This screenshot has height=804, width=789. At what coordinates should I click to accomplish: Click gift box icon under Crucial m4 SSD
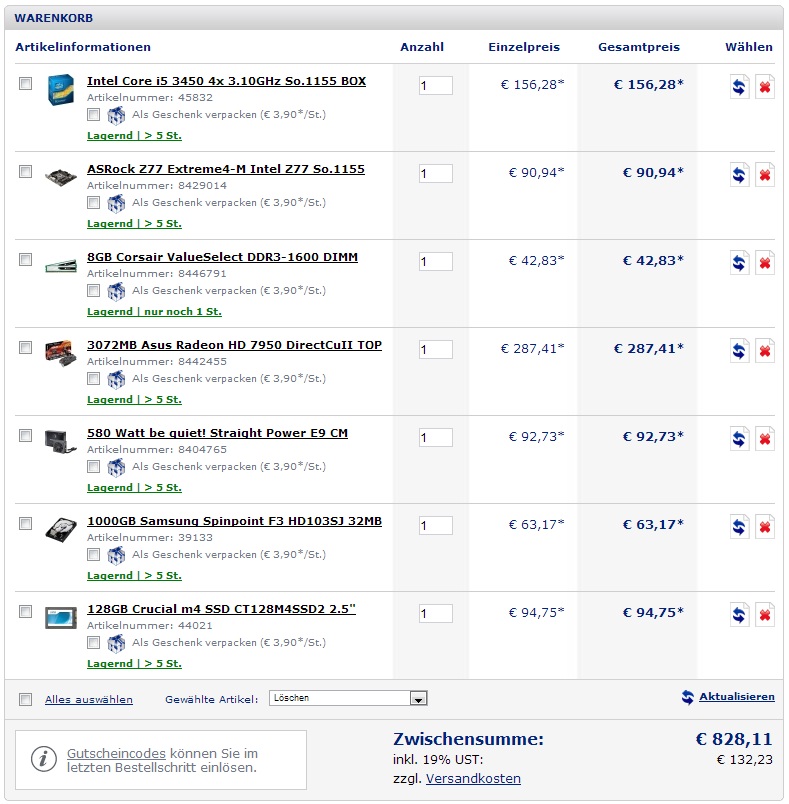pyautogui.click(x=116, y=644)
